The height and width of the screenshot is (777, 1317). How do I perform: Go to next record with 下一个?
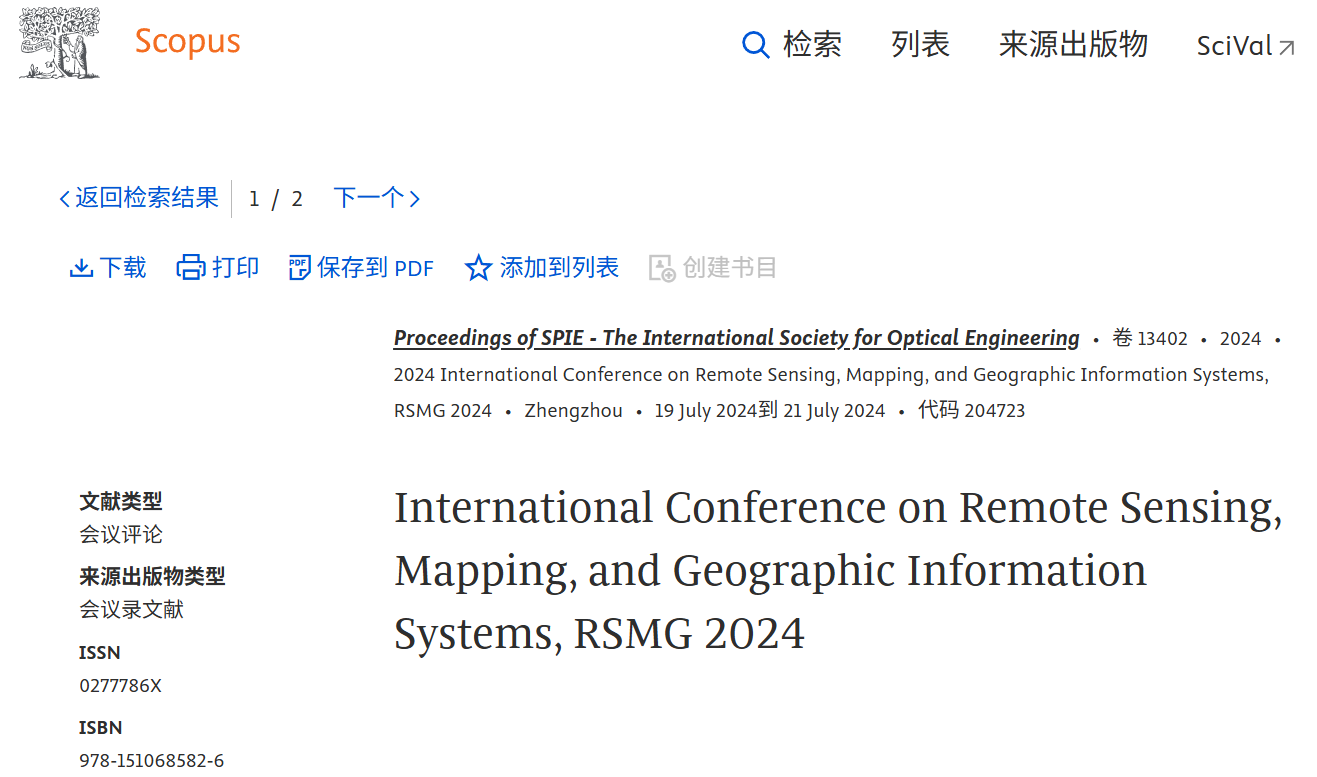pos(368,198)
